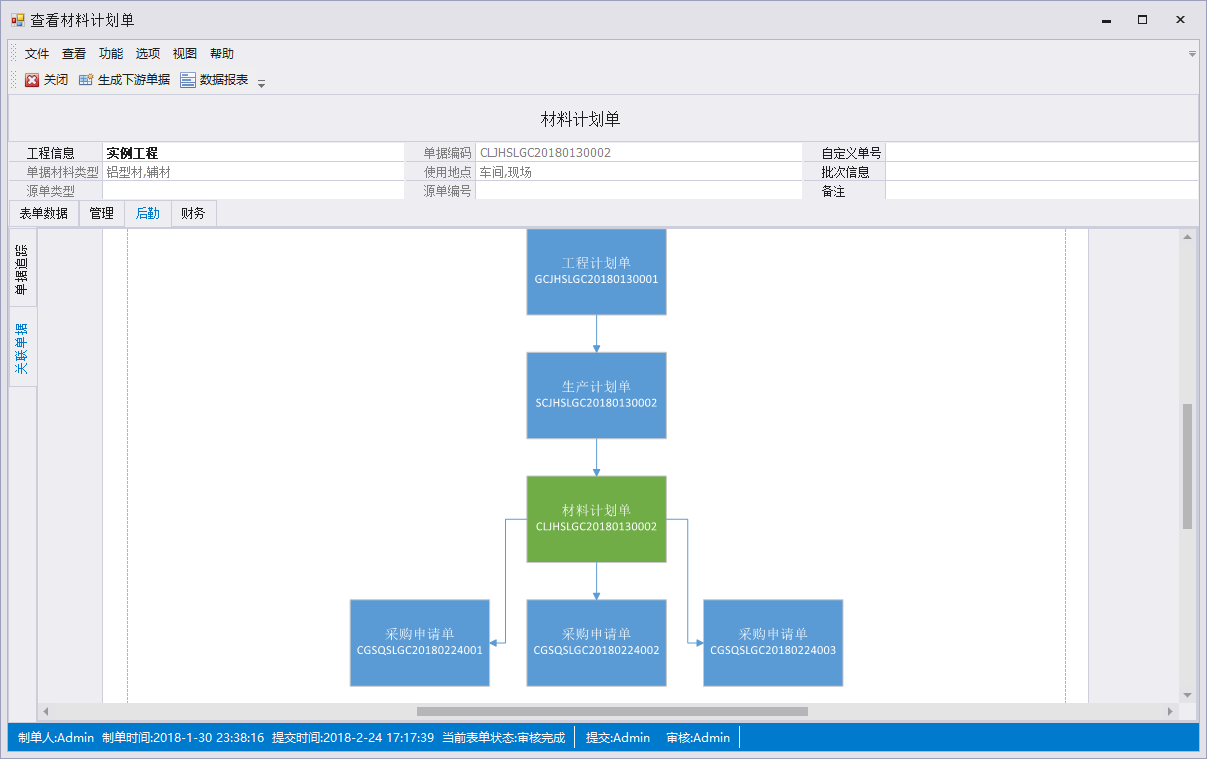The height and width of the screenshot is (759, 1207).
Task: Open the 文件 menu
Action: coord(37,54)
